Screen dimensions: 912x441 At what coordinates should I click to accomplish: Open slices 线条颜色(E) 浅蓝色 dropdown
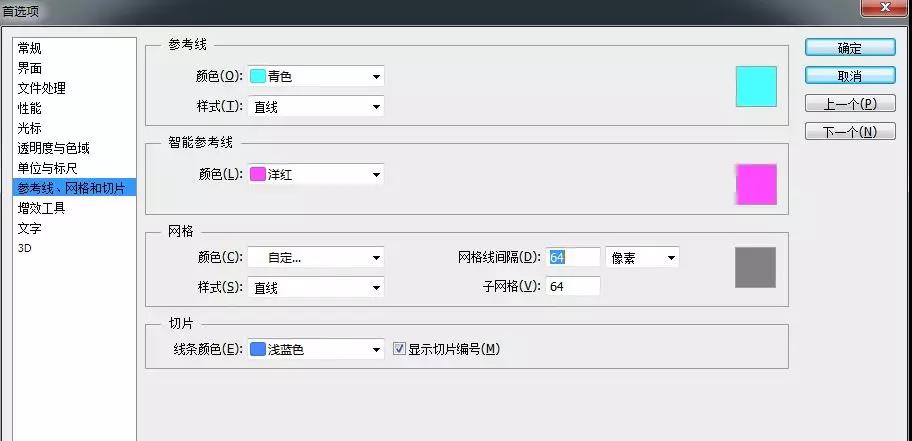click(x=316, y=349)
